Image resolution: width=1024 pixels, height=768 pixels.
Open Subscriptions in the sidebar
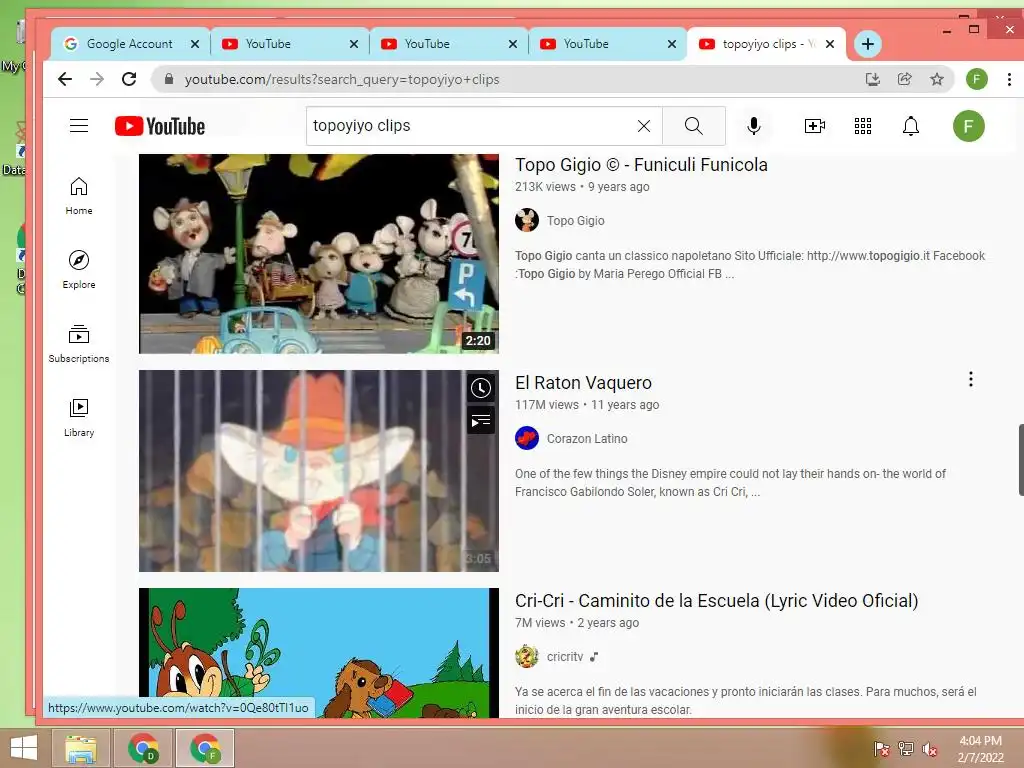pyautogui.click(x=79, y=344)
